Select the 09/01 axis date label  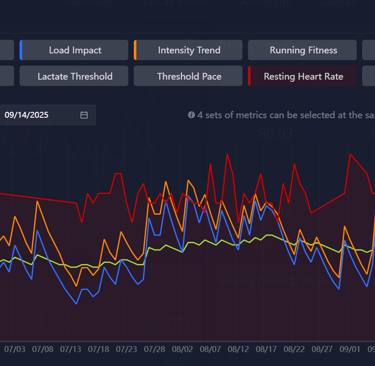click(x=350, y=349)
